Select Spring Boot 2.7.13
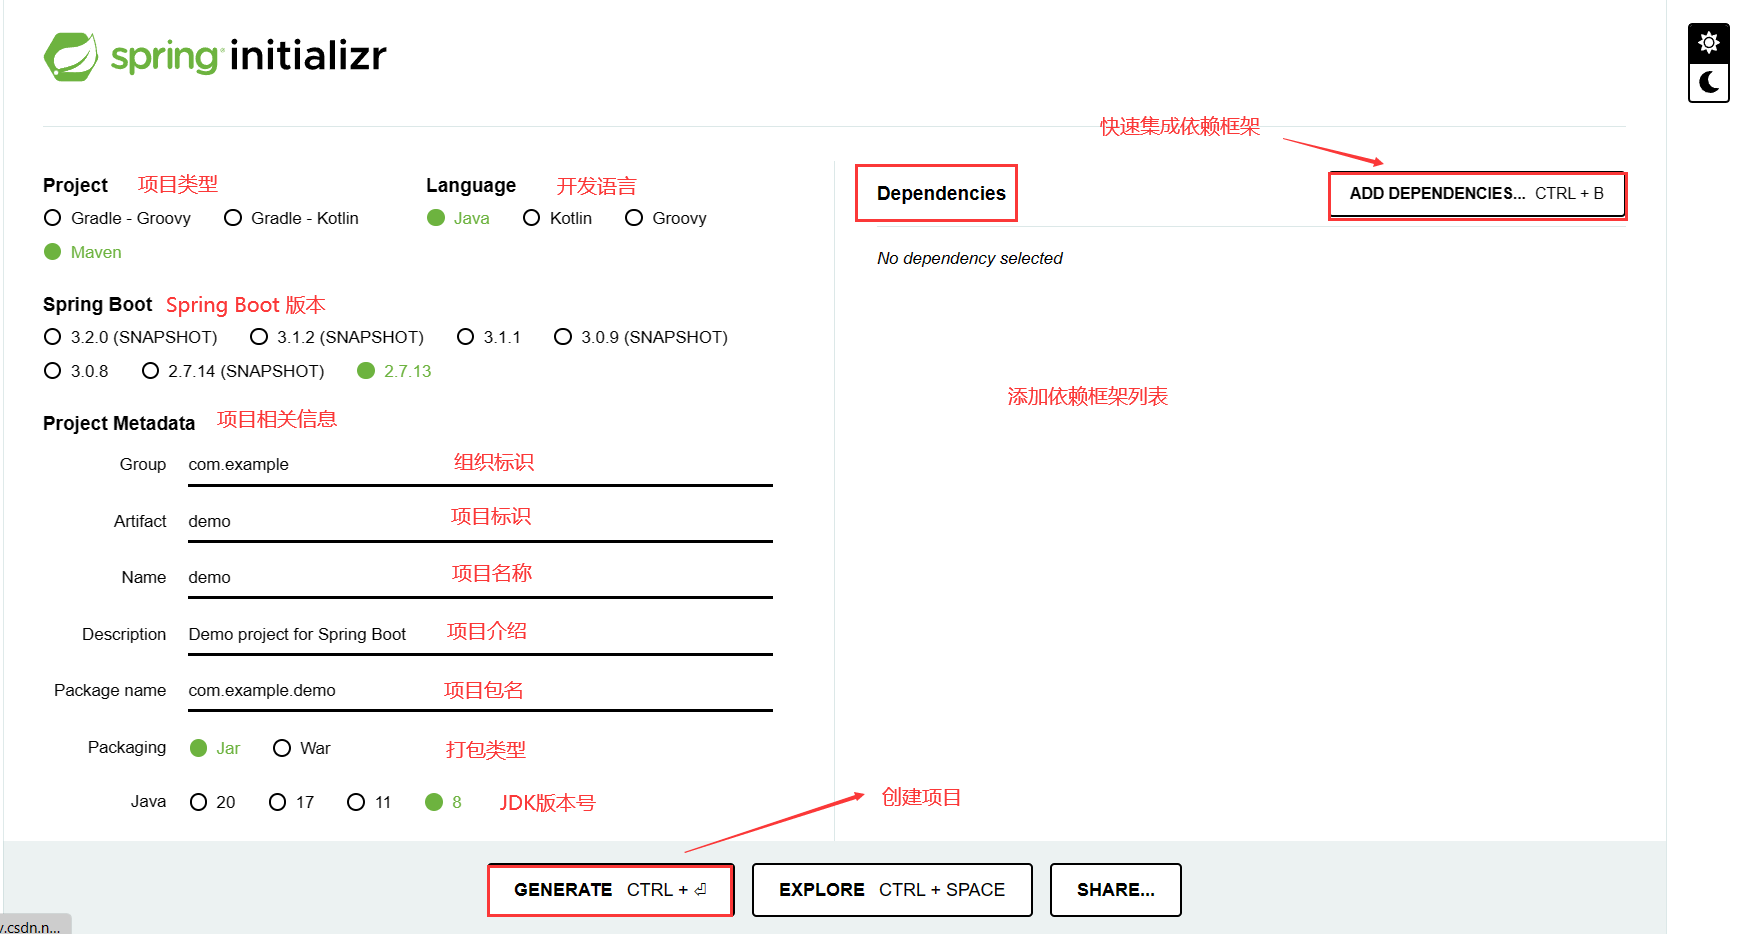The image size is (1738, 934). tap(395, 371)
